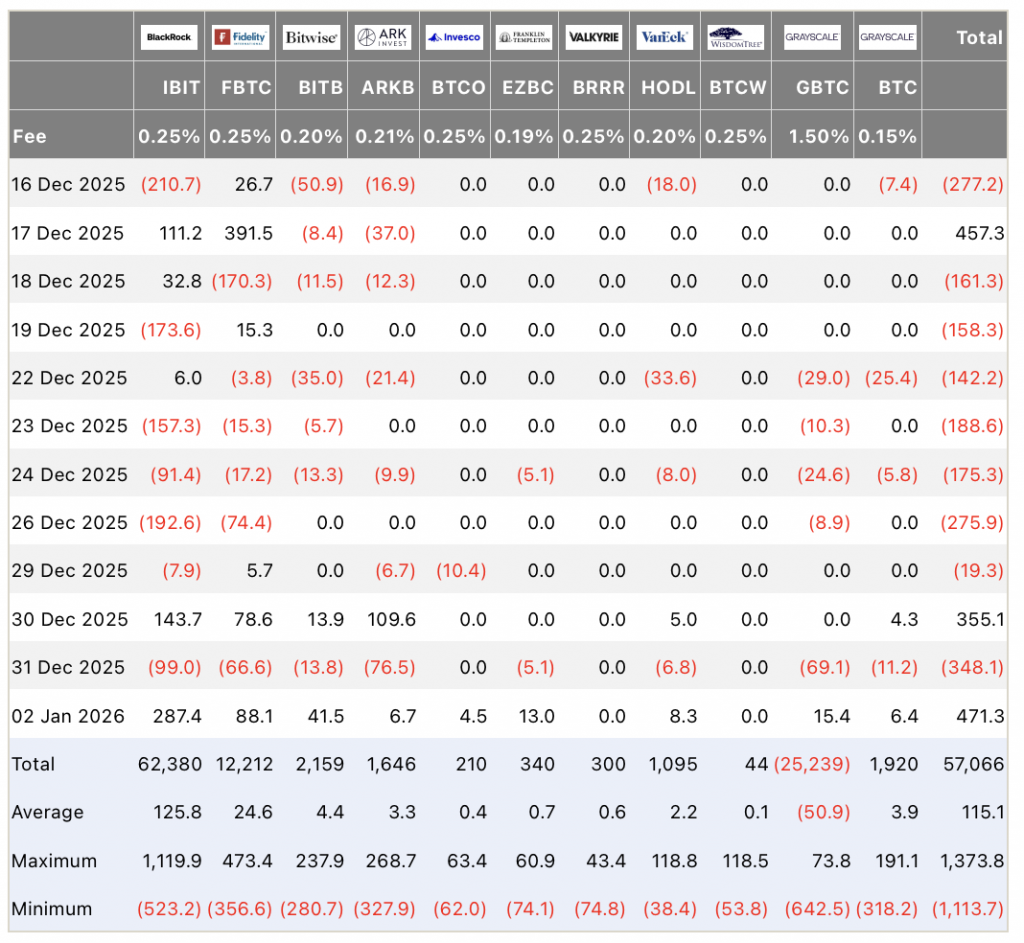The height and width of the screenshot is (943, 1024).
Task: Select the GBTC ticker header
Action: pyautogui.click(x=822, y=87)
